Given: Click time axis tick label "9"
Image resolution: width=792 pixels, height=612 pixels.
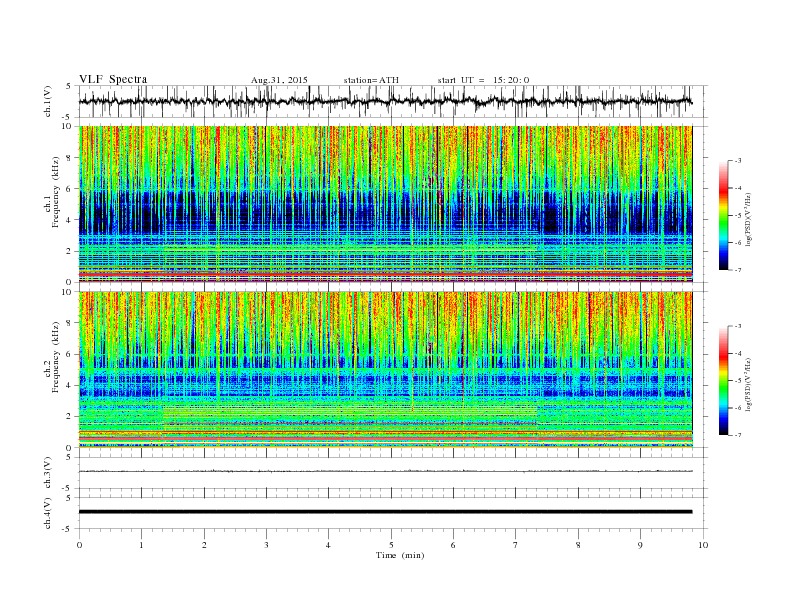Looking at the screenshot, I should [640, 545].
